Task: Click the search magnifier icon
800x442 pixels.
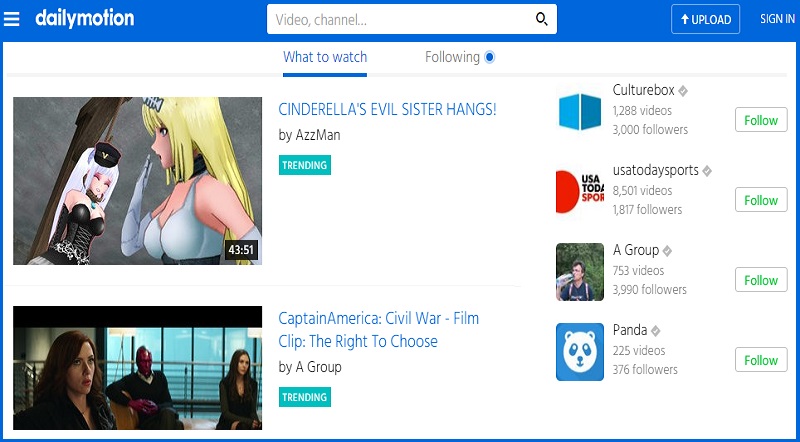Action: [541, 19]
